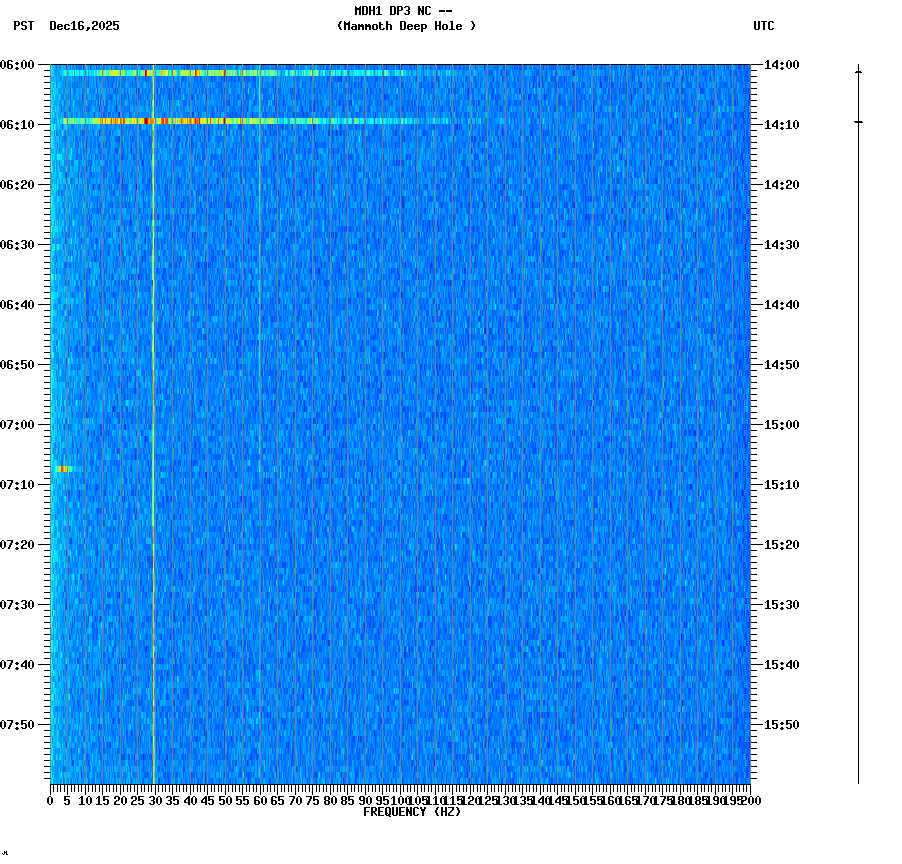Viewport: 902px width, 864px height.
Task: Click the small orange burst near 07:08
Action: (62, 467)
